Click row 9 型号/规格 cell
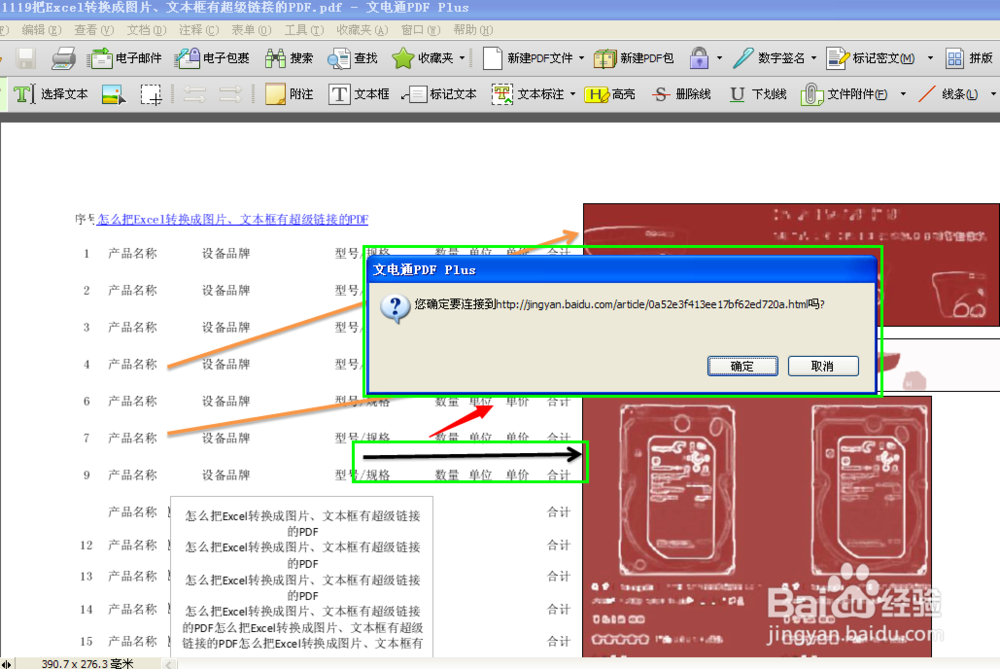The image size is (1000, 669). click(x=362, y=475)
